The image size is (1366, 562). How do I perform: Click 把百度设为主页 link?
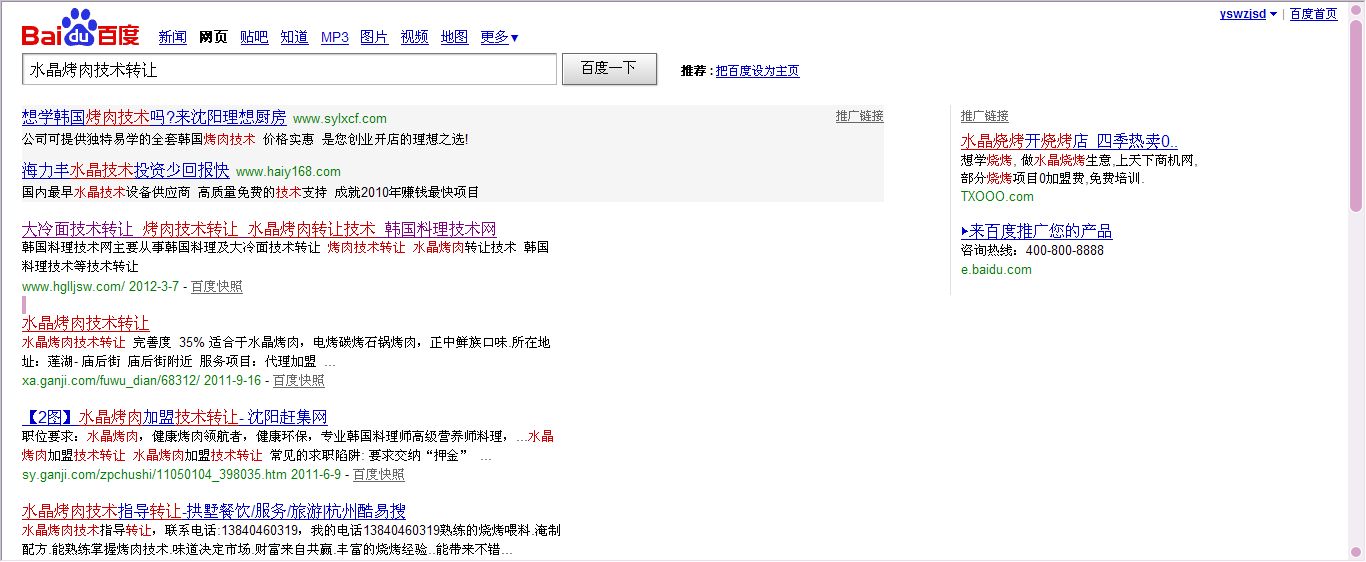[757, 71]
